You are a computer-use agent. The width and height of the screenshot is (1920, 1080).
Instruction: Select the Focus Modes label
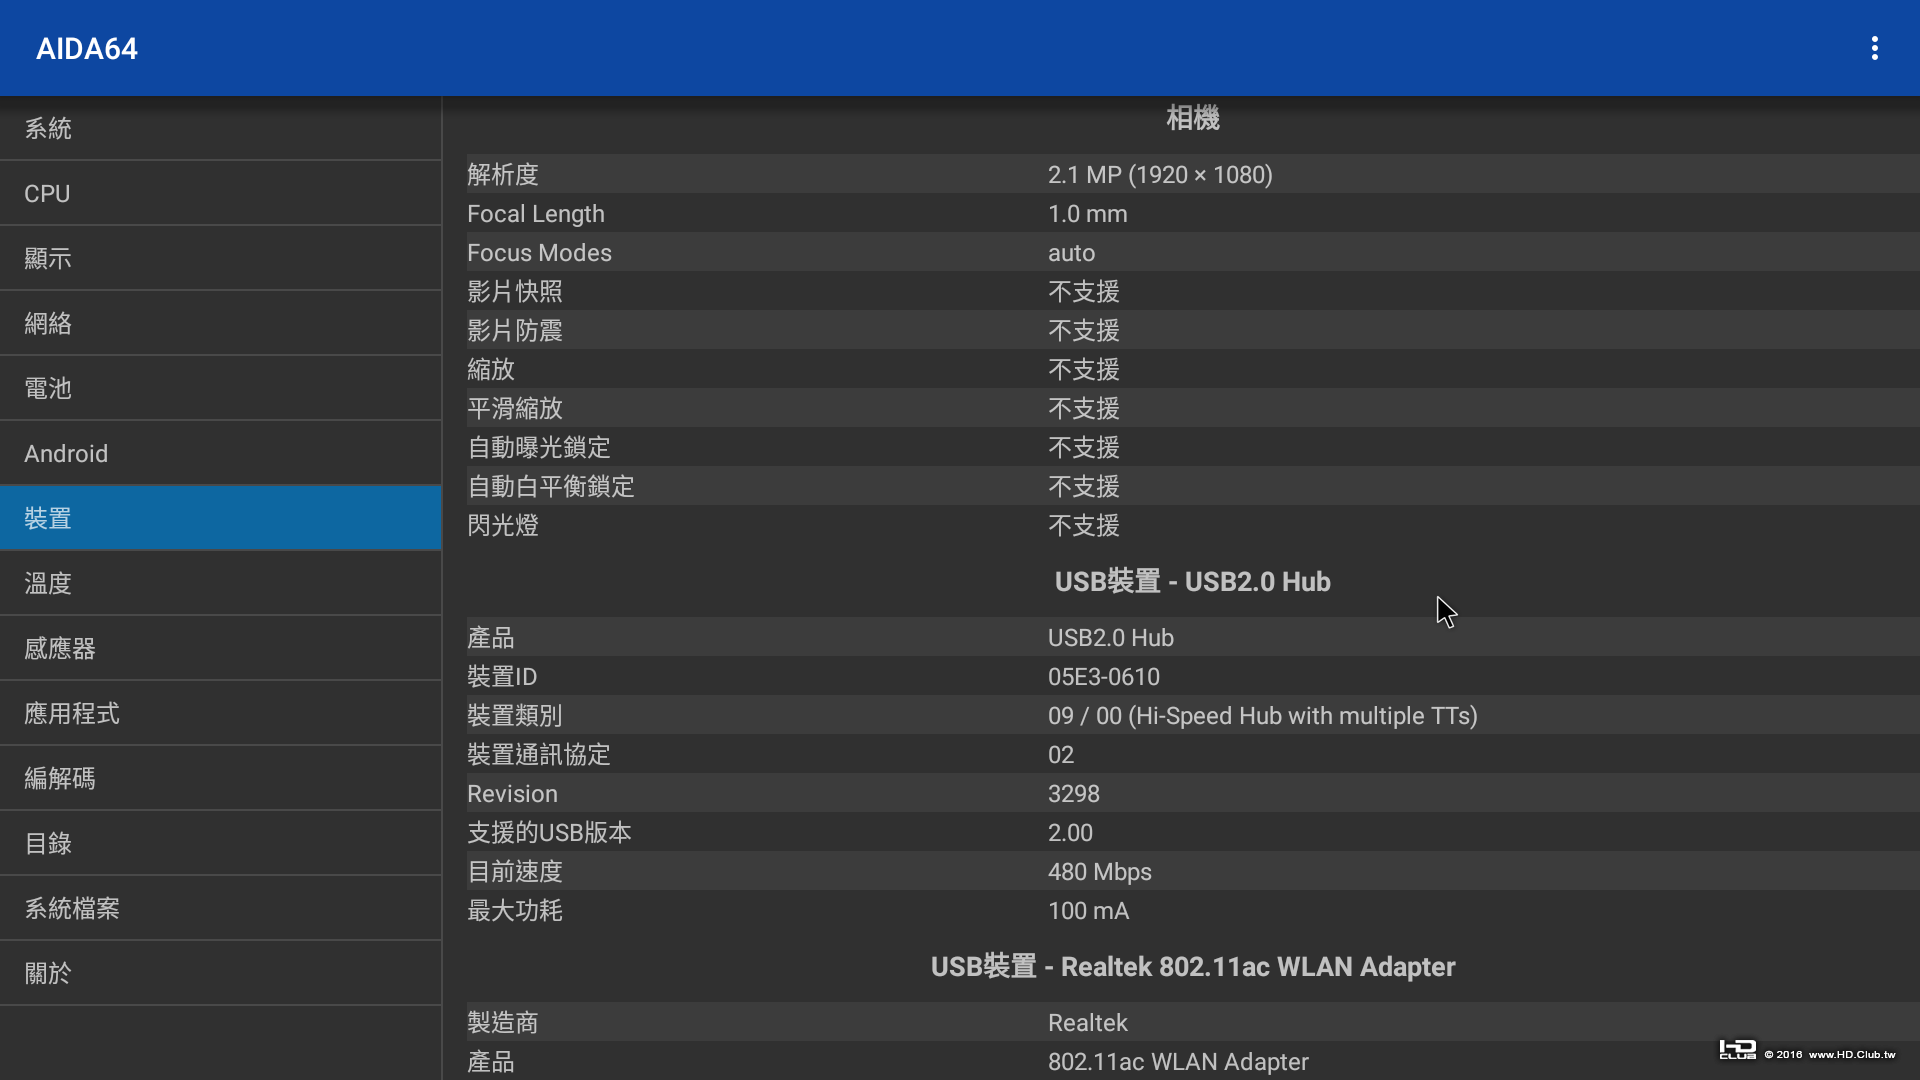click(x=539, y=252)
